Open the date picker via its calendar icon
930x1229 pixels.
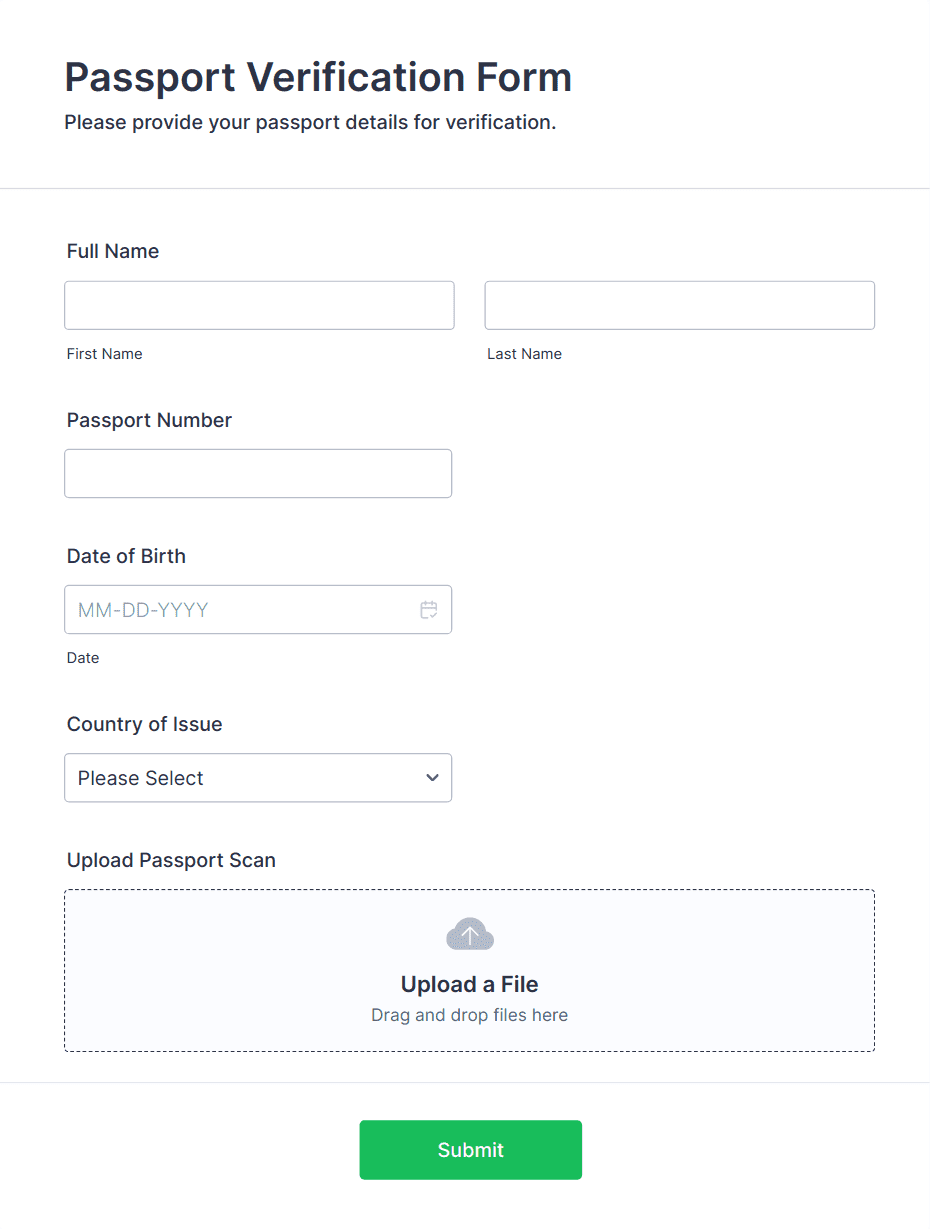click(428, 609)
